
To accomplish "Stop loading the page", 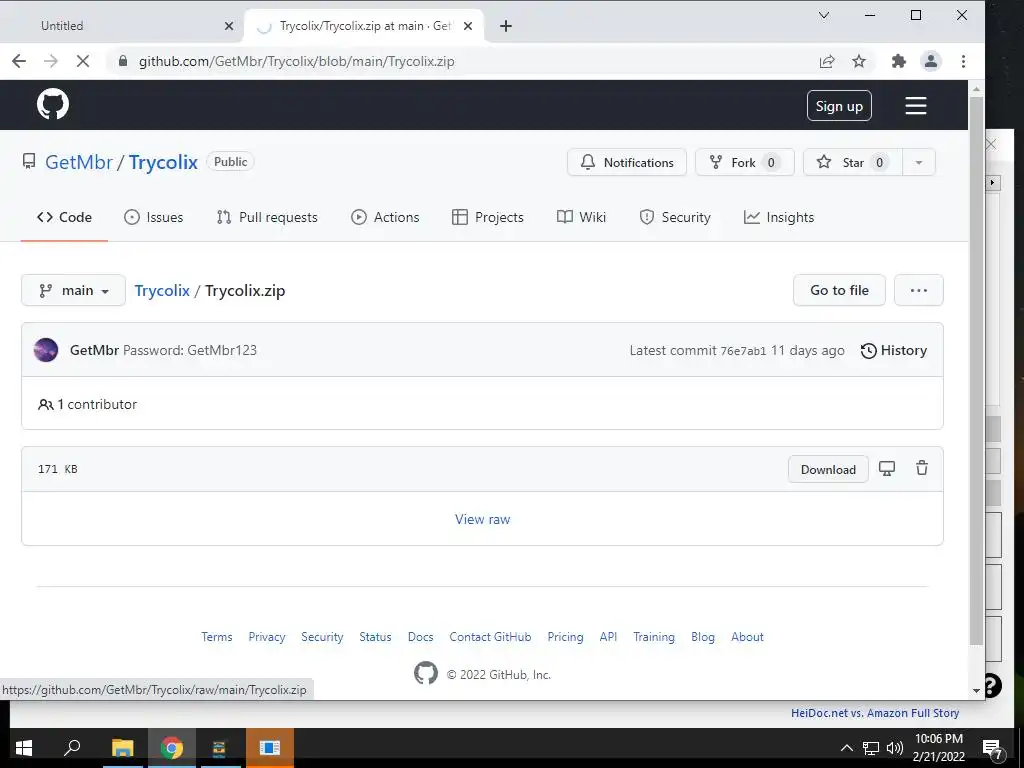I will [x=83, y=61].
